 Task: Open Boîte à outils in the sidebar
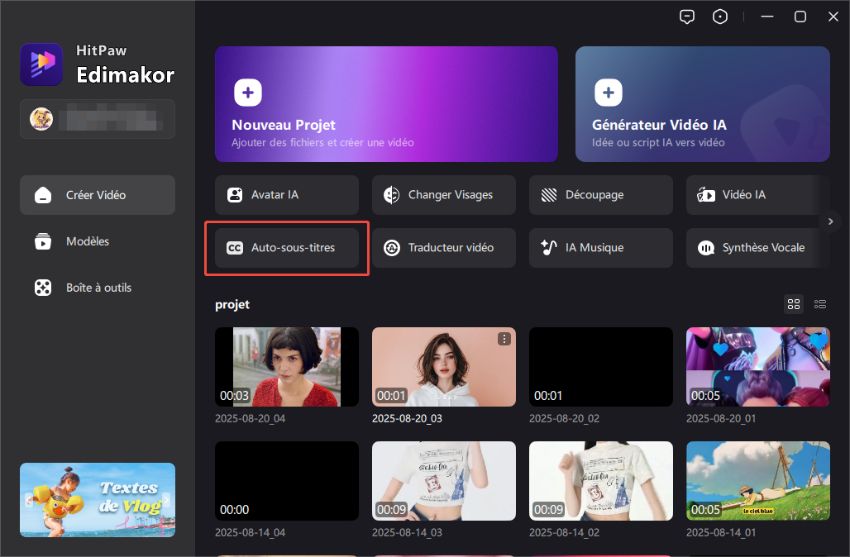tap(97, 288)
